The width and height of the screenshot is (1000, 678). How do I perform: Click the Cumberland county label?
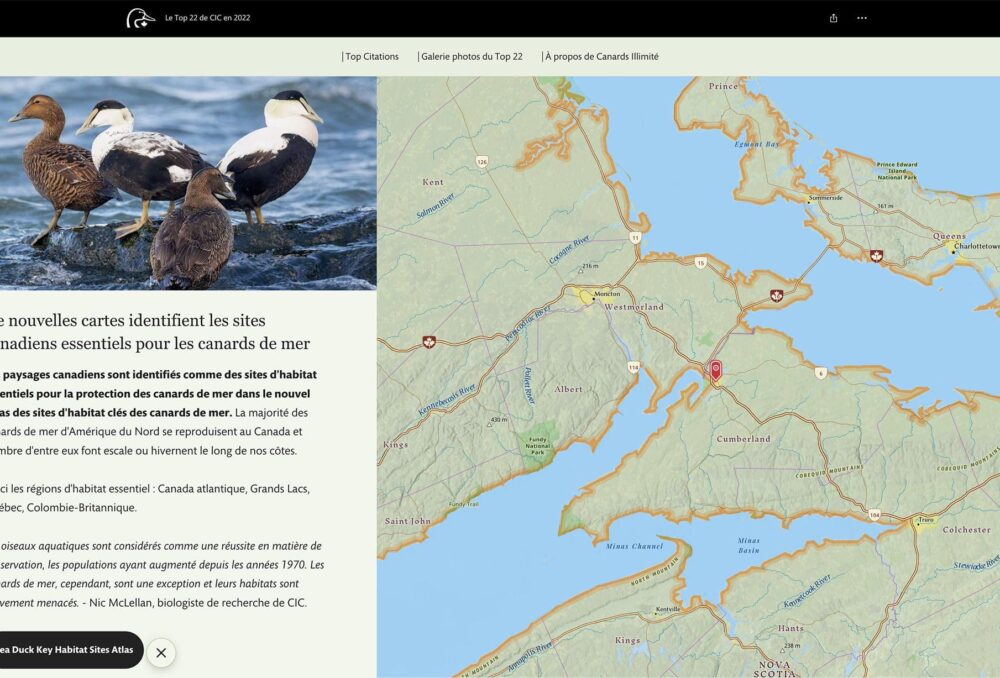pos(743,439)
